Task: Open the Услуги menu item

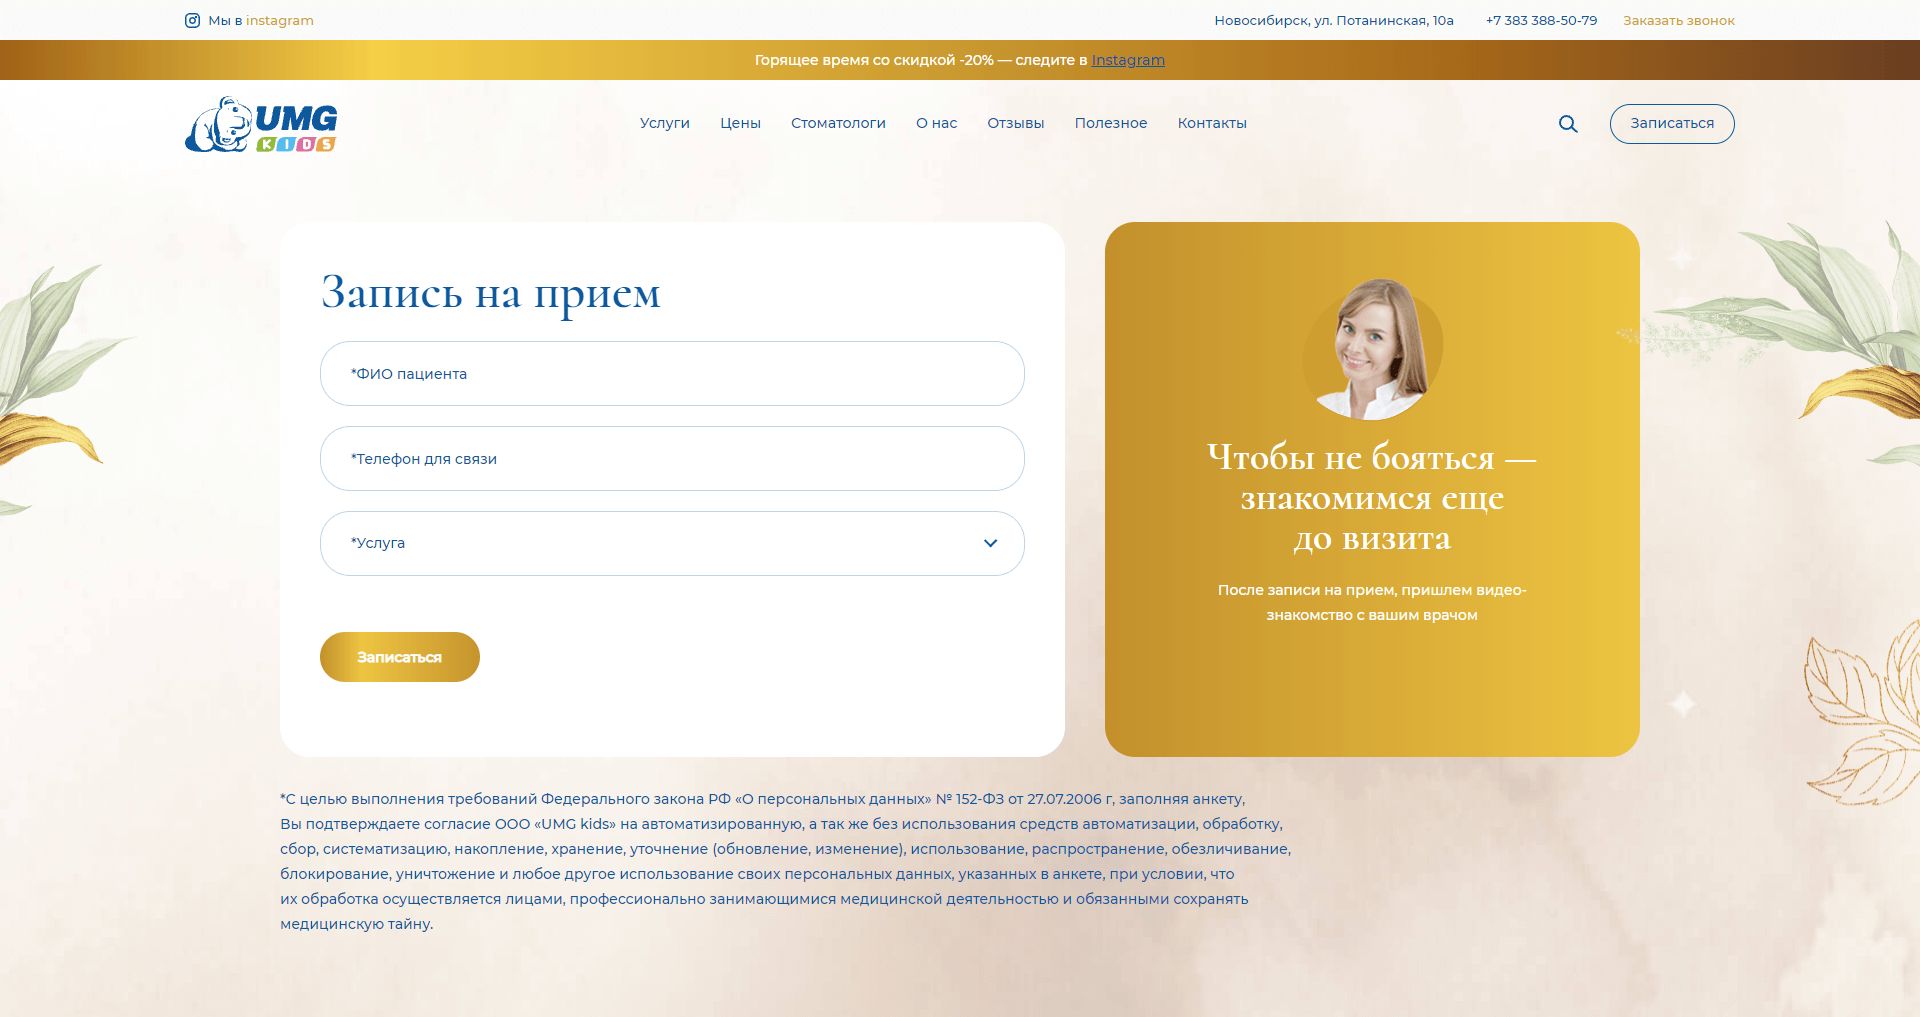Action: coord(664,123)
